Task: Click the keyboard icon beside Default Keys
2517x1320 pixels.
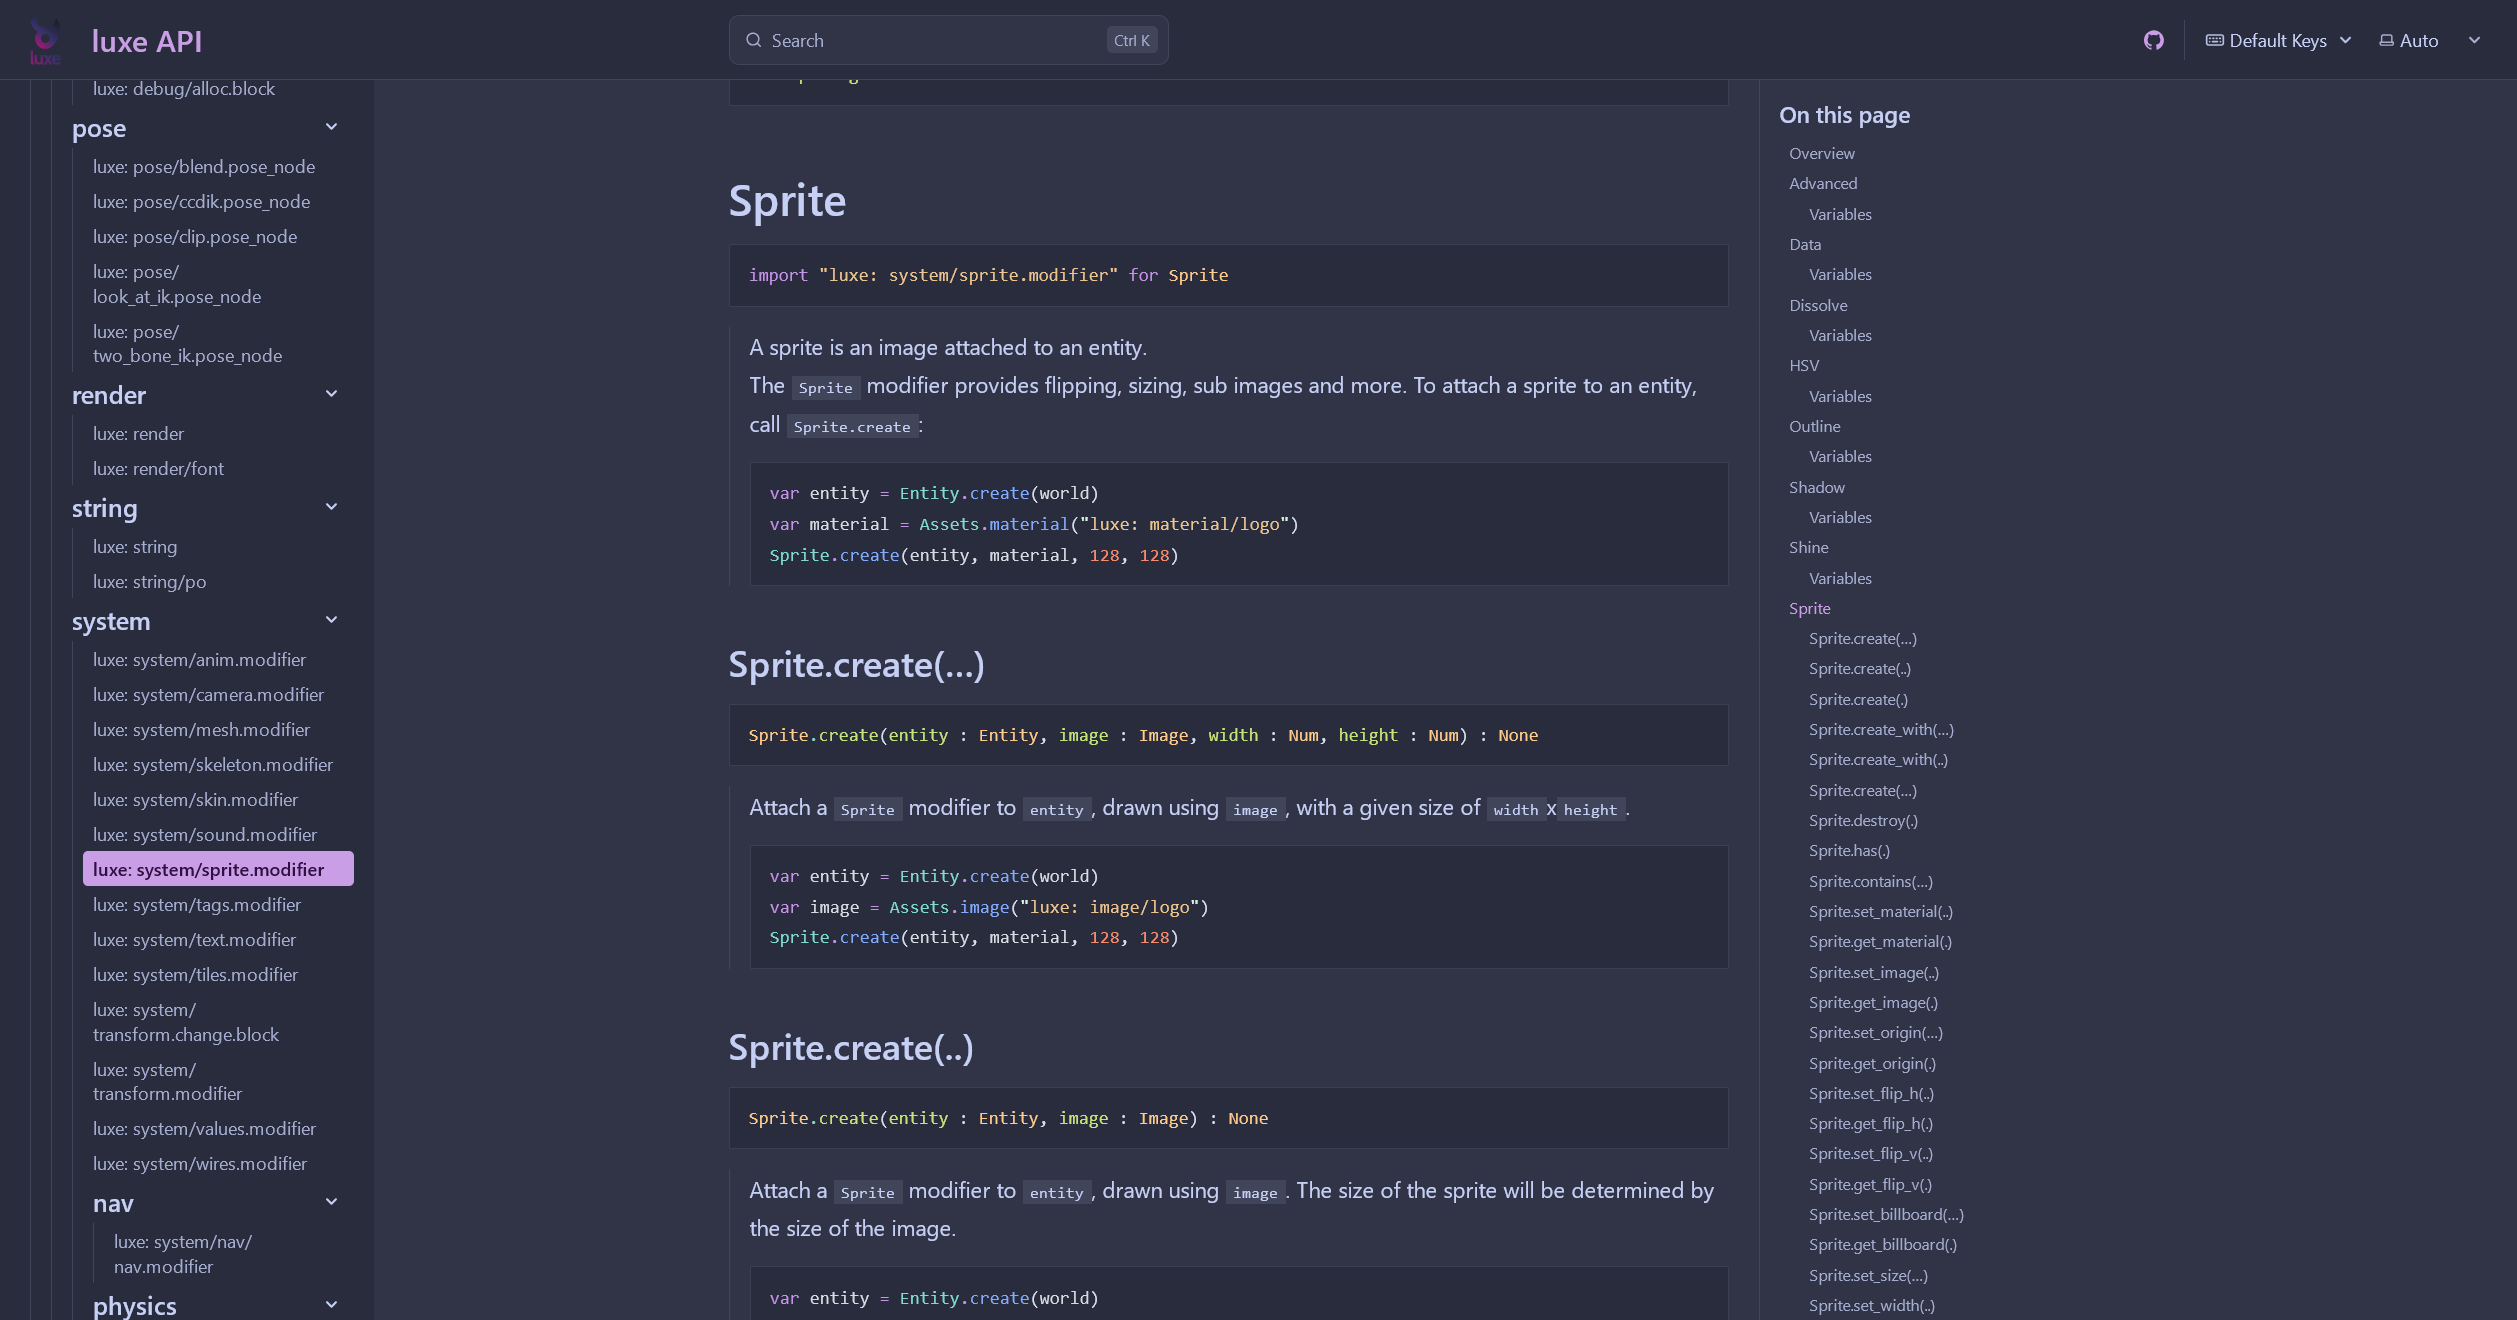Action: click(x=2214, y=40)
